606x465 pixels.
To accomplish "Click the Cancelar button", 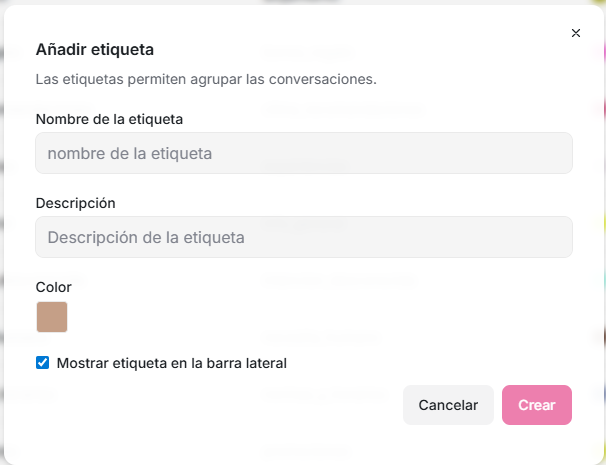I will 448,405.
